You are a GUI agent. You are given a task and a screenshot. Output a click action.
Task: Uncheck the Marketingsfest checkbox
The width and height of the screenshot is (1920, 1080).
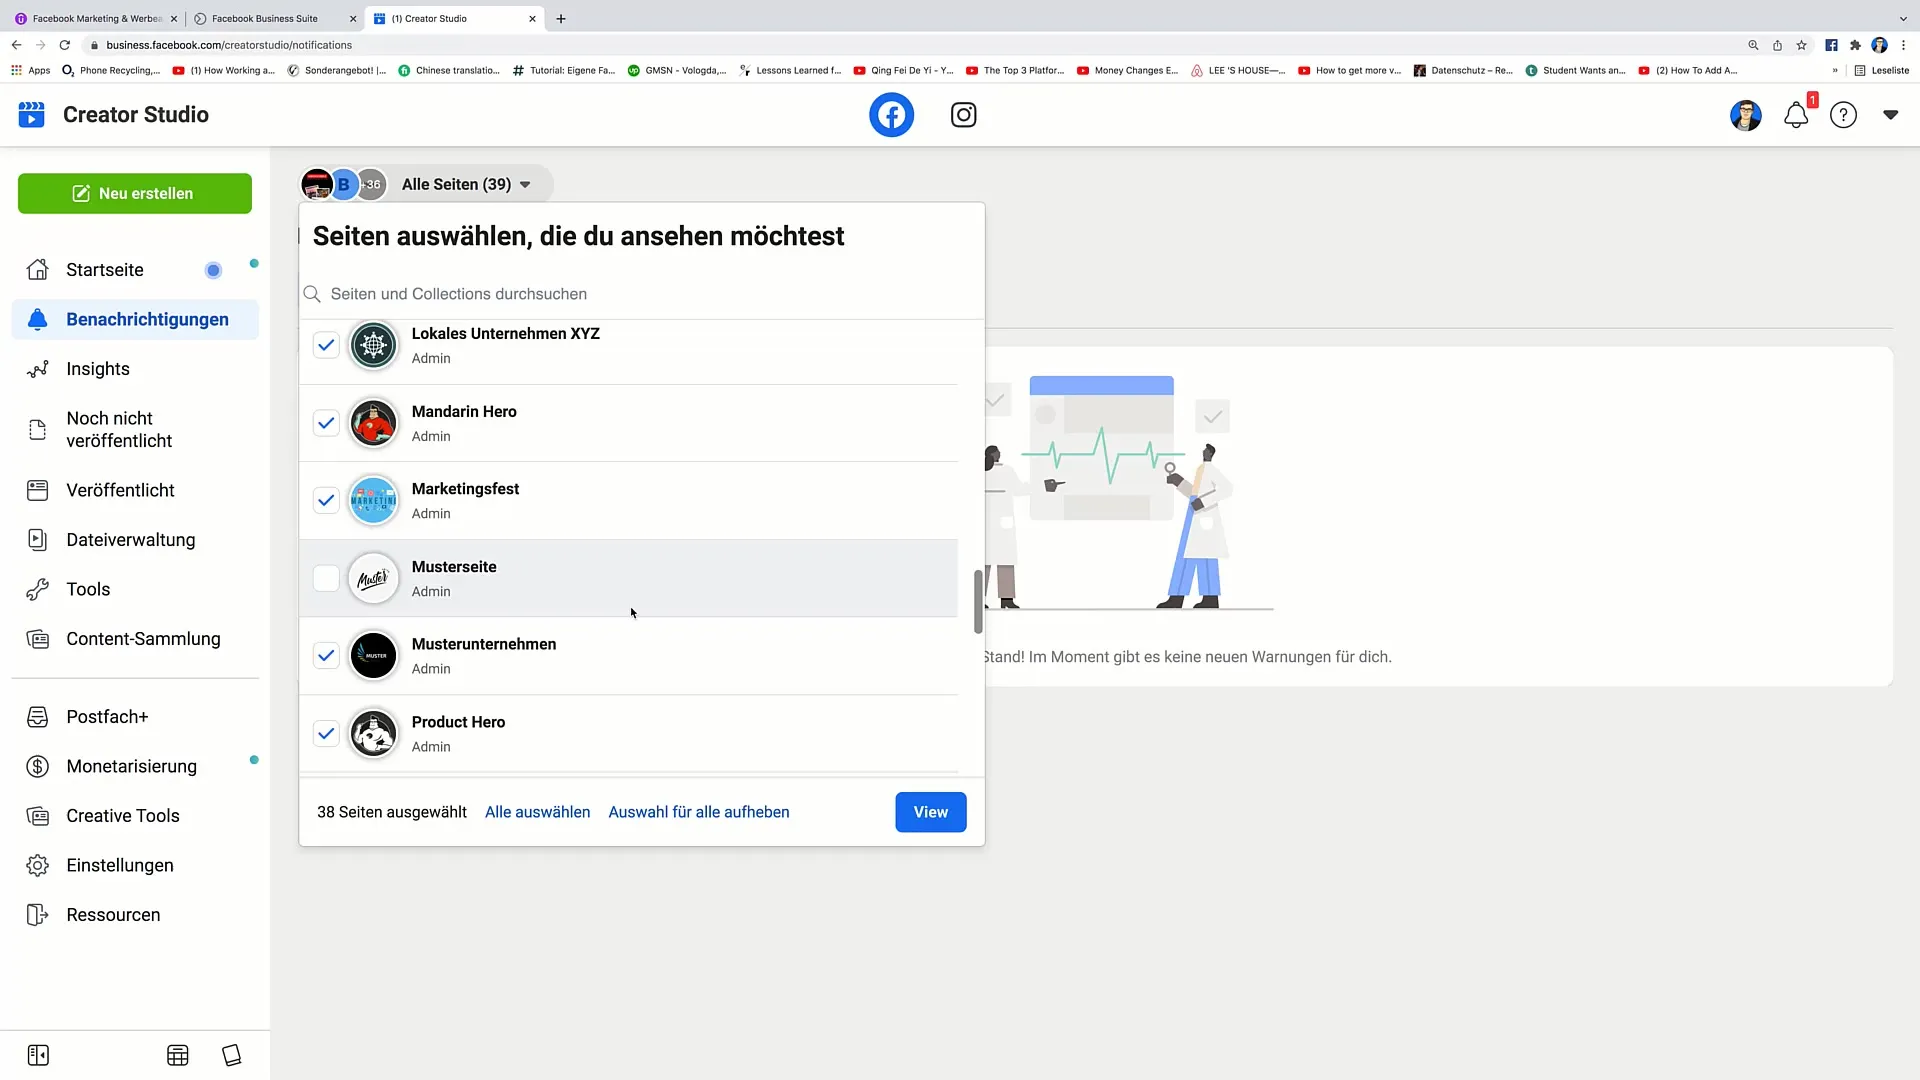click(326, 500)
